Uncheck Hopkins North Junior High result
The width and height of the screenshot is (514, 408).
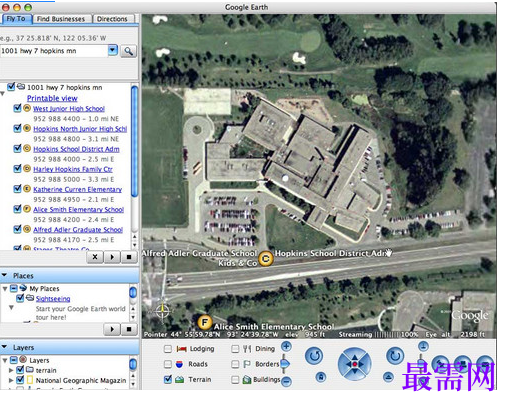point(17,128)
